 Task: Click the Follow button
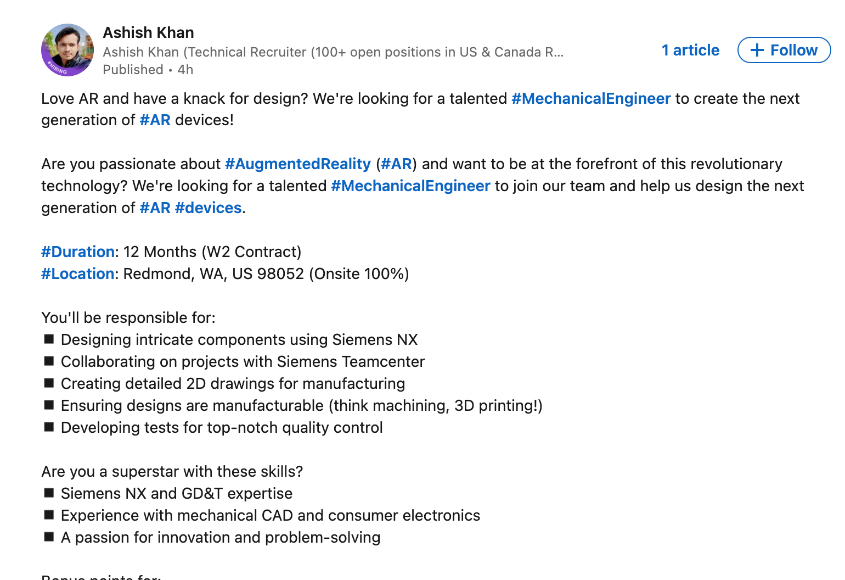784,50
